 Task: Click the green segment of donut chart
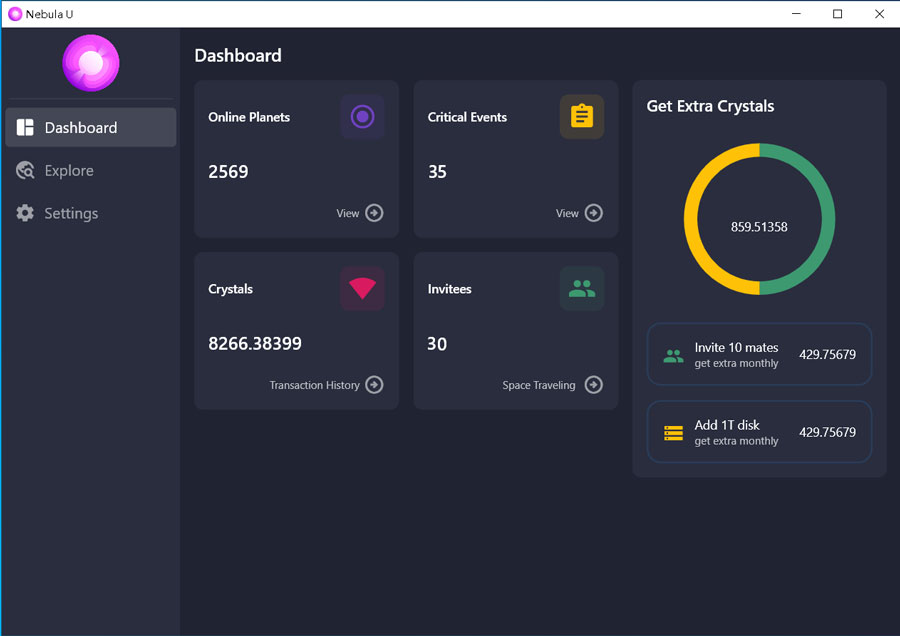tap(827, 219)
